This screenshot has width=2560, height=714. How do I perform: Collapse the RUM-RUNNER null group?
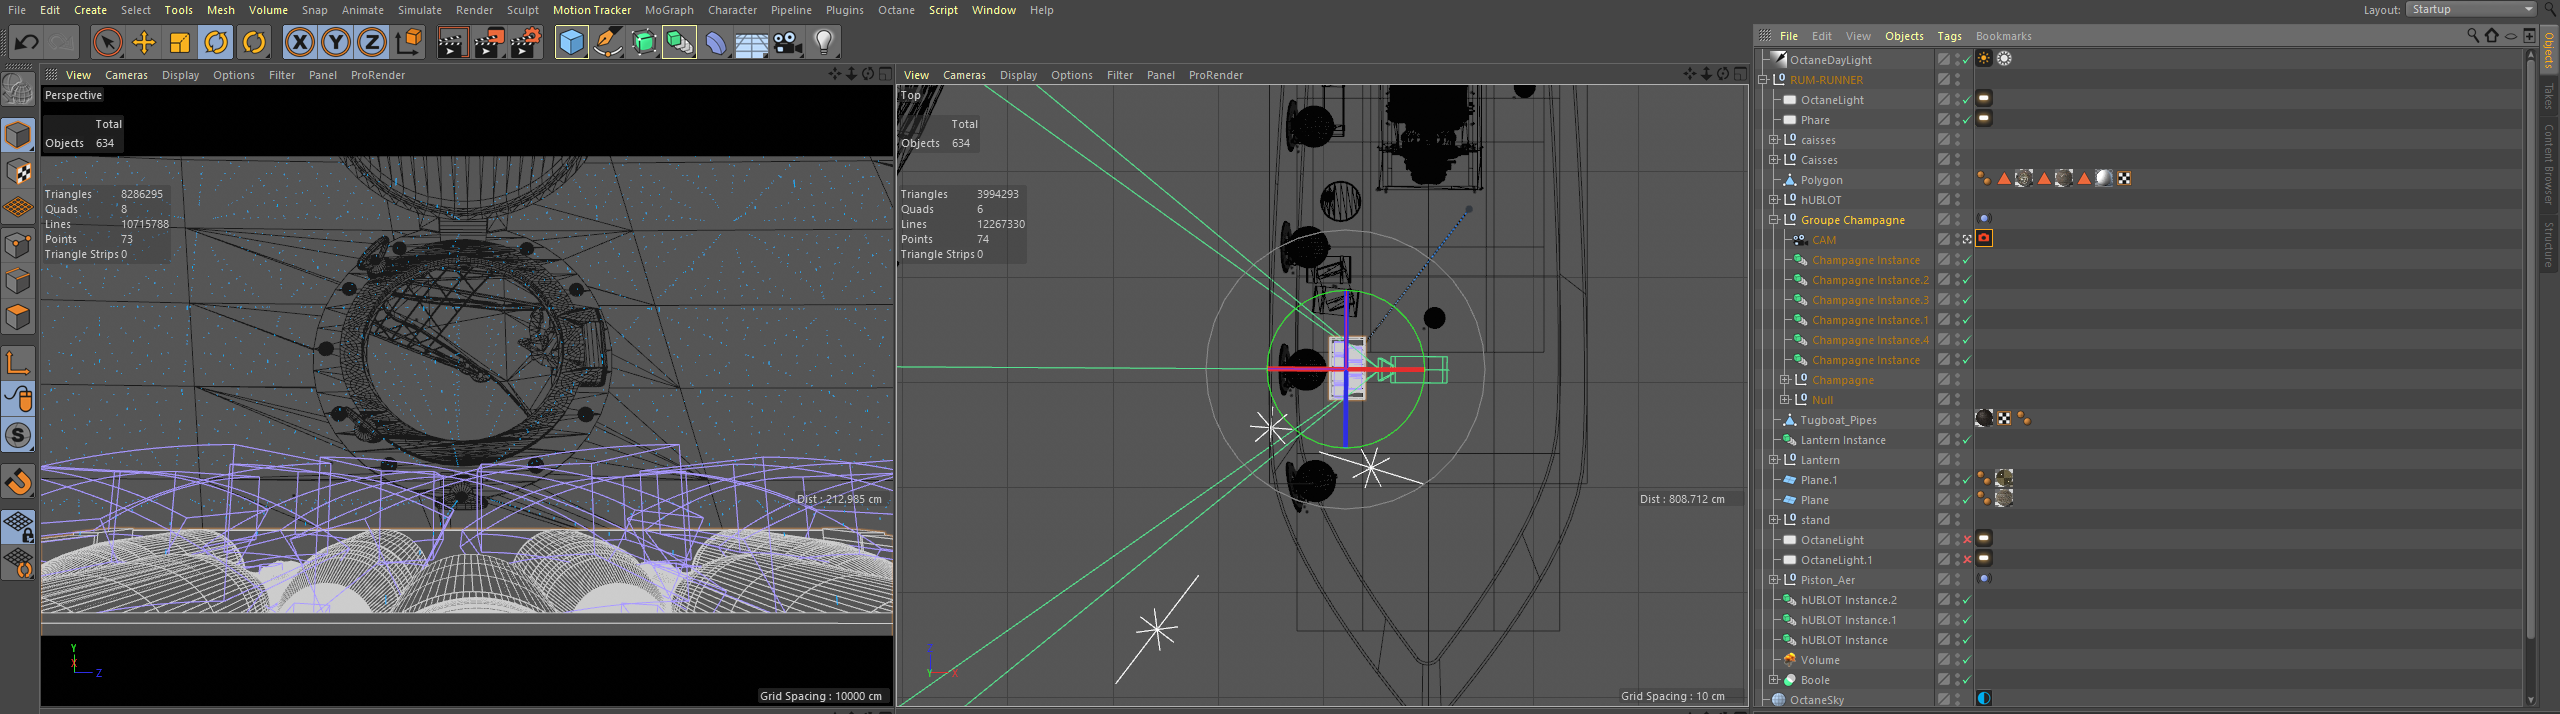point(1763,79)
